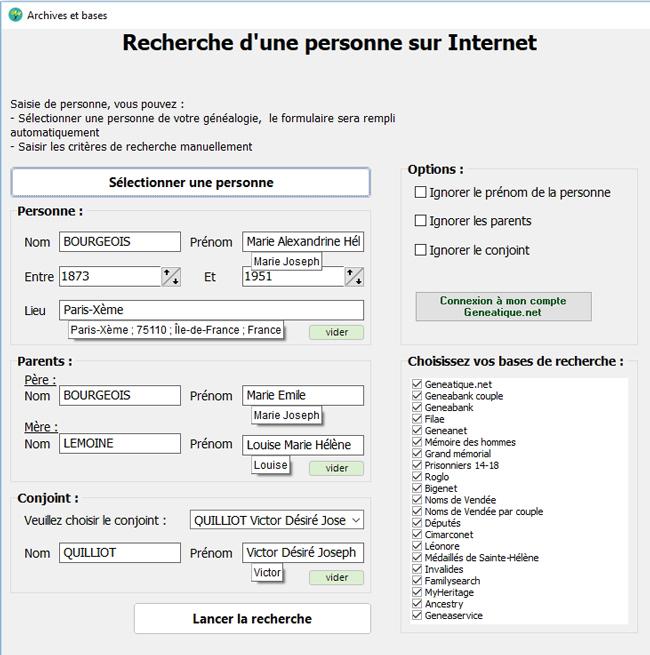
Task: Check the Ignorer le conjoint option
Action: click(x=420, y=250)
